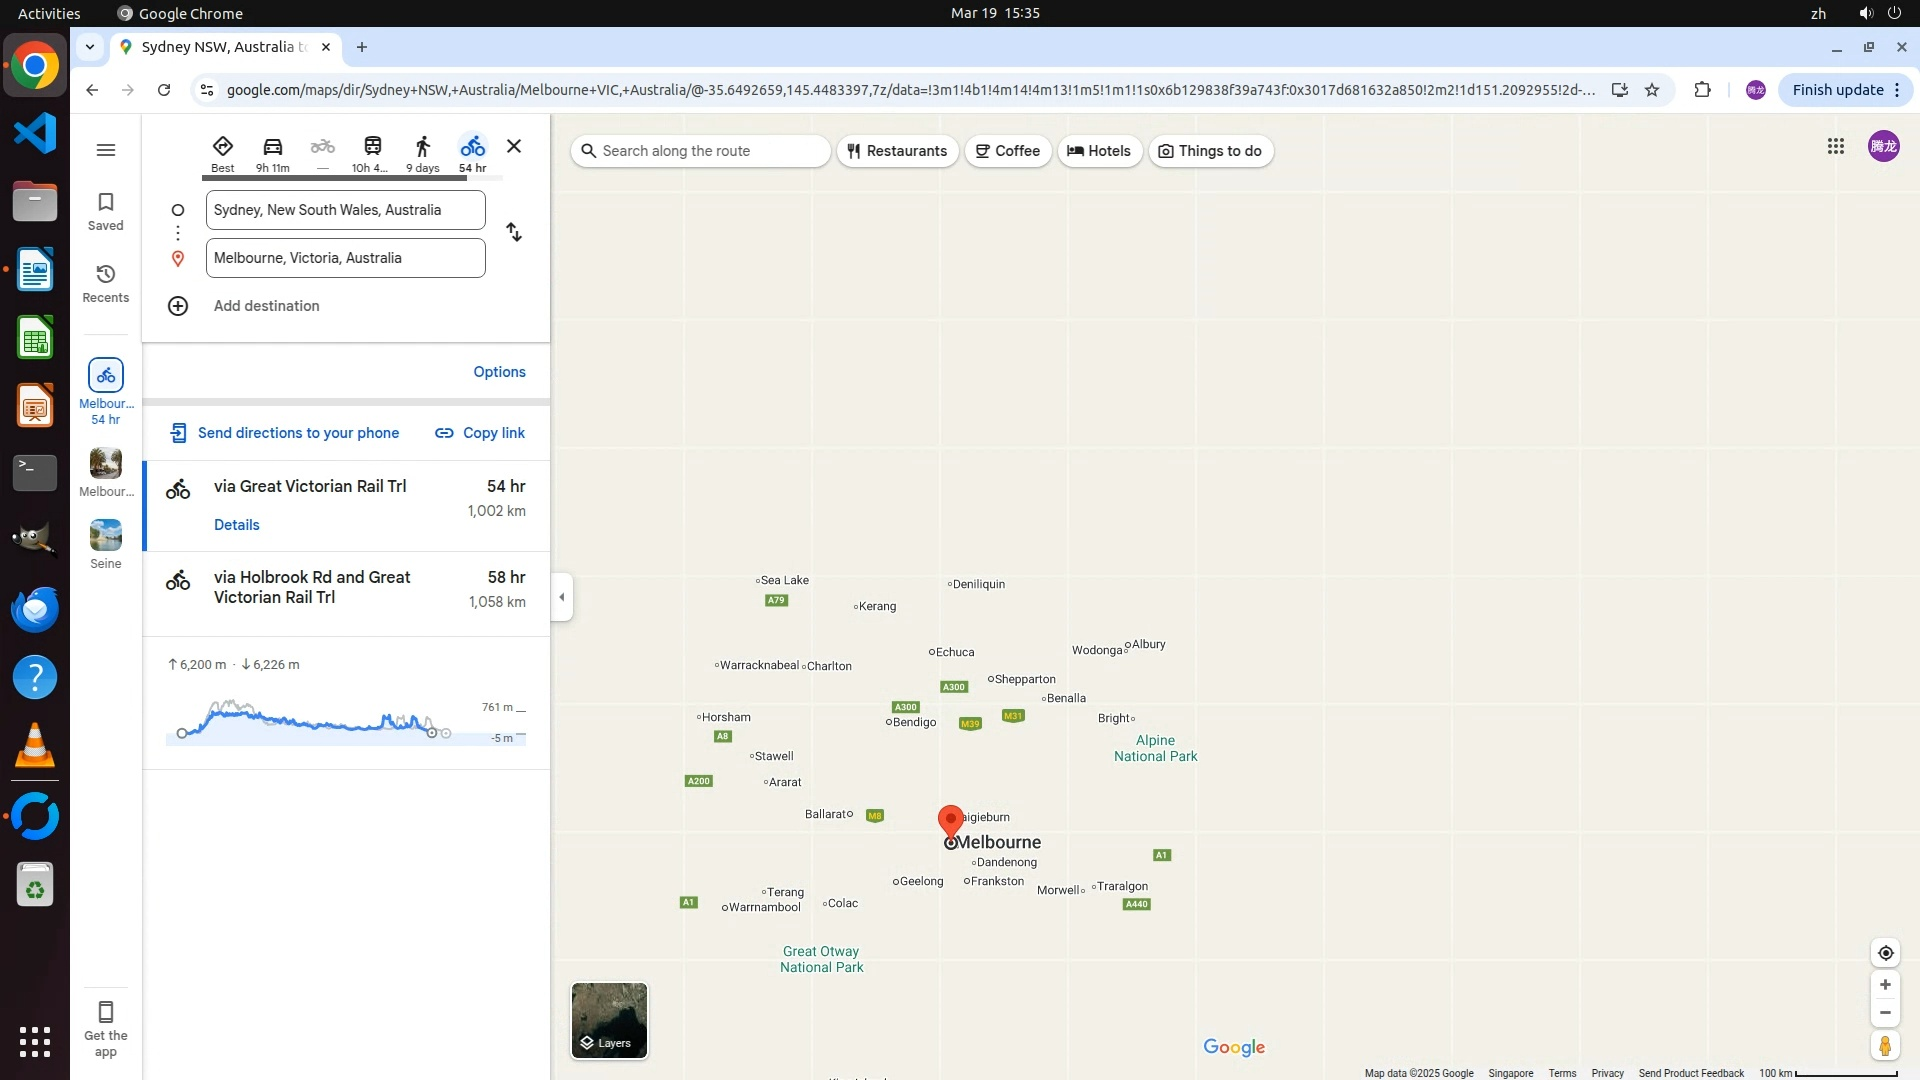Open the Layers map thumbnail
This screenshot has height=1080, width=1920.
click(609, 1020)
